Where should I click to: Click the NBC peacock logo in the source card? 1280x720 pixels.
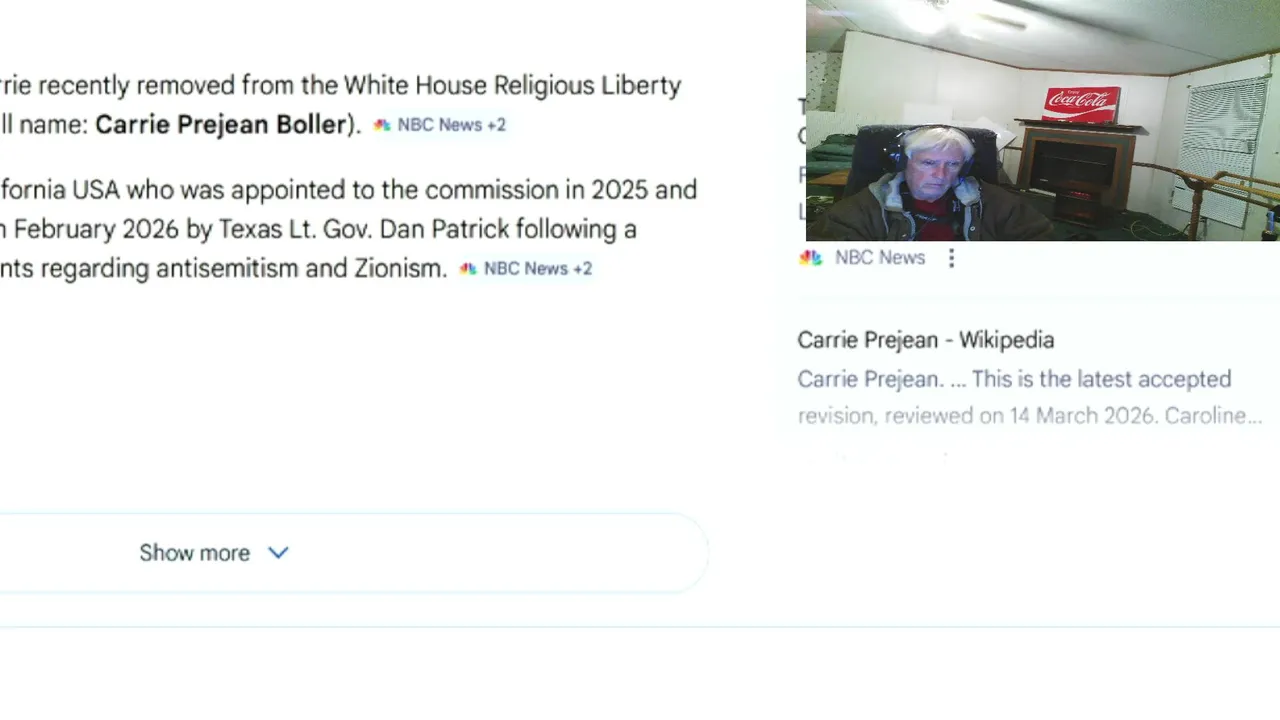(810, 258)
